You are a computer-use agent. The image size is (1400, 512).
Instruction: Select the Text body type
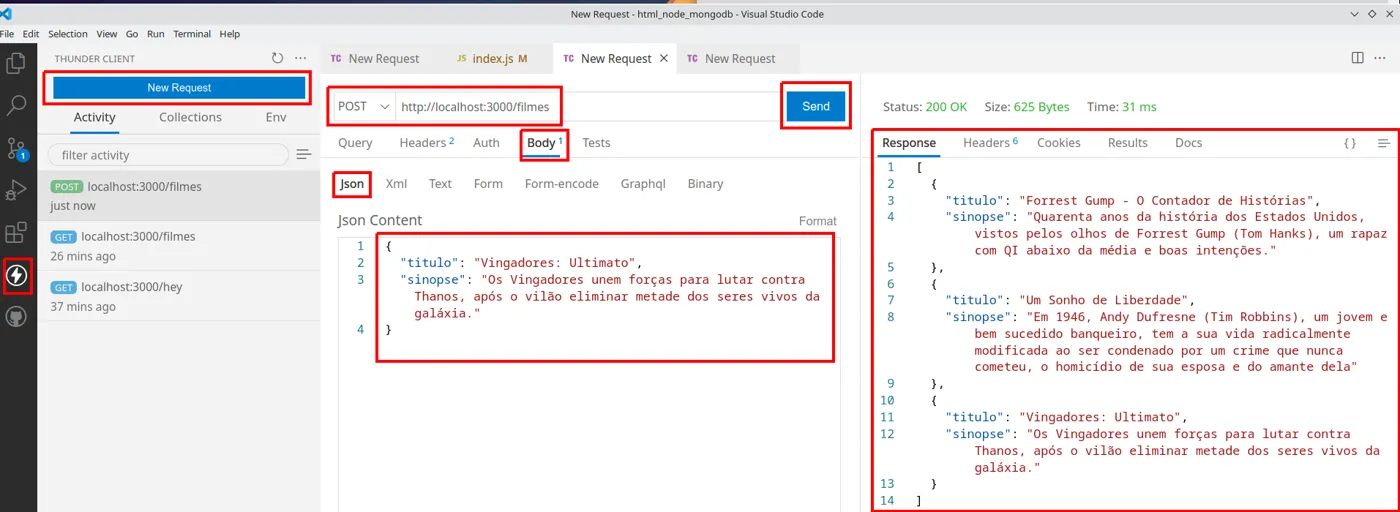(440, 184)
